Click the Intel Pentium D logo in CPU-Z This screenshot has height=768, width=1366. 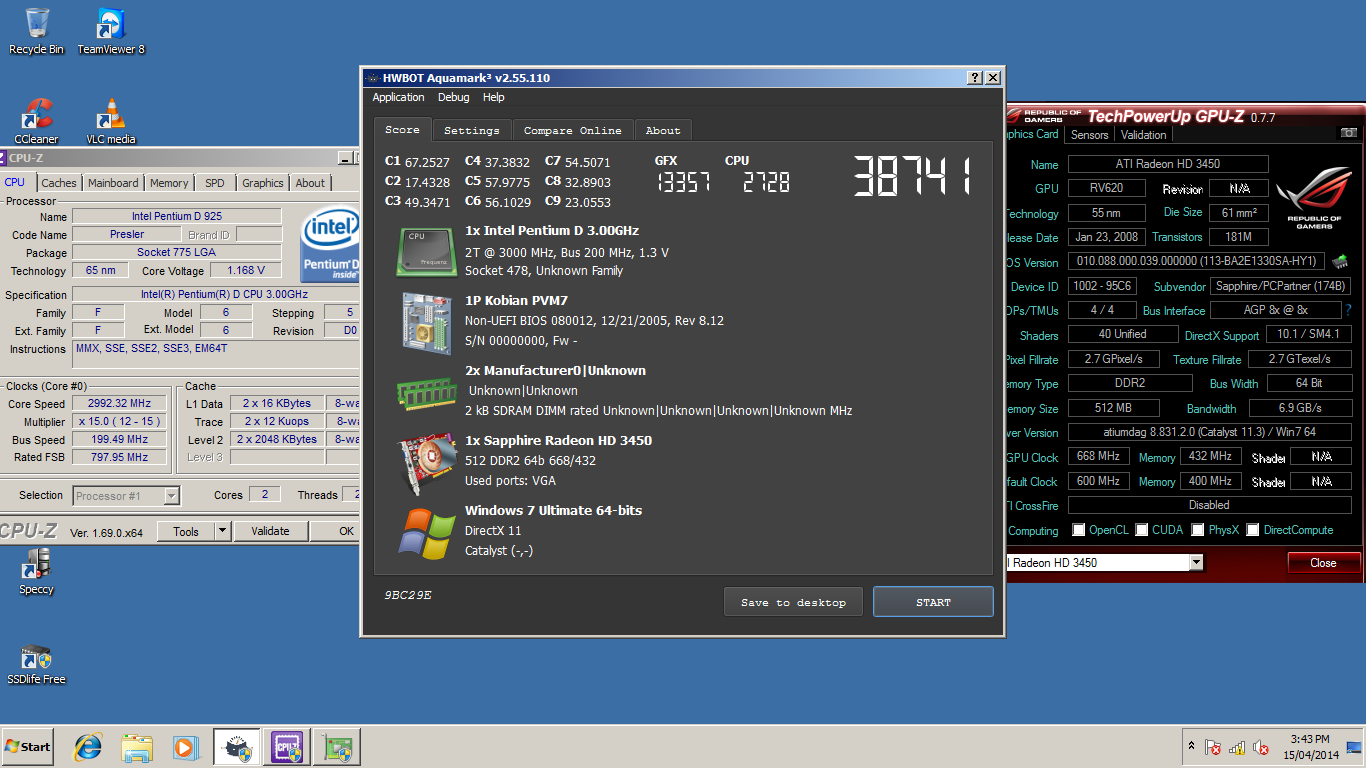pyautogui.click(x=331, y=246)
